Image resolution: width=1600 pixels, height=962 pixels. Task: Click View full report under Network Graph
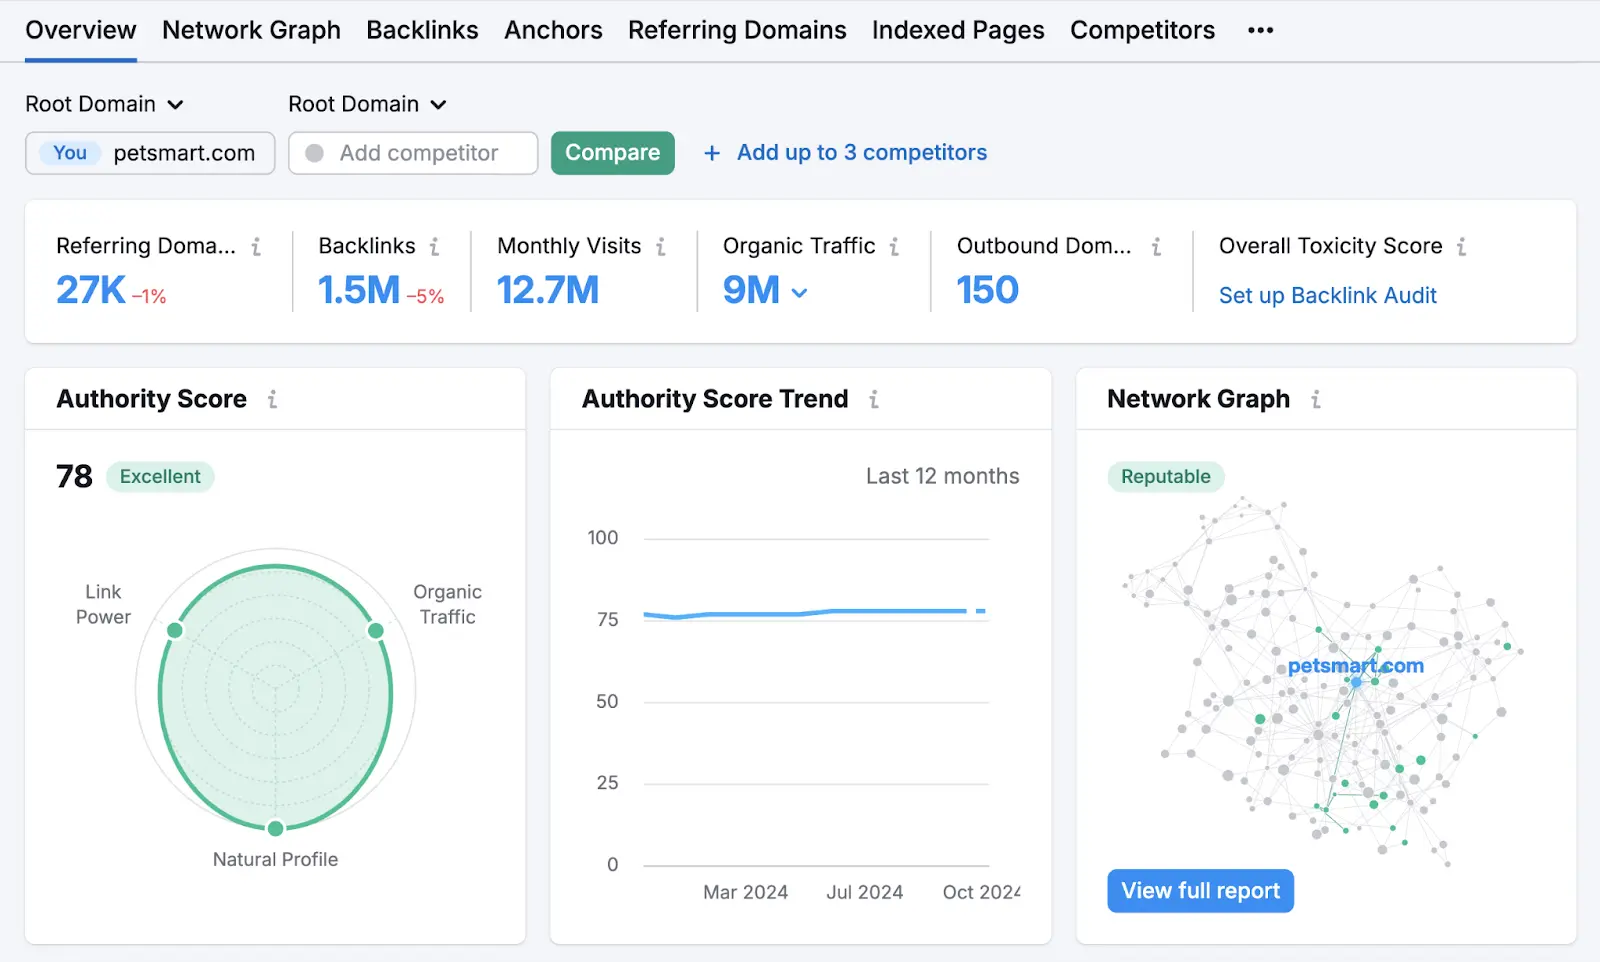tap(1200, 890)
